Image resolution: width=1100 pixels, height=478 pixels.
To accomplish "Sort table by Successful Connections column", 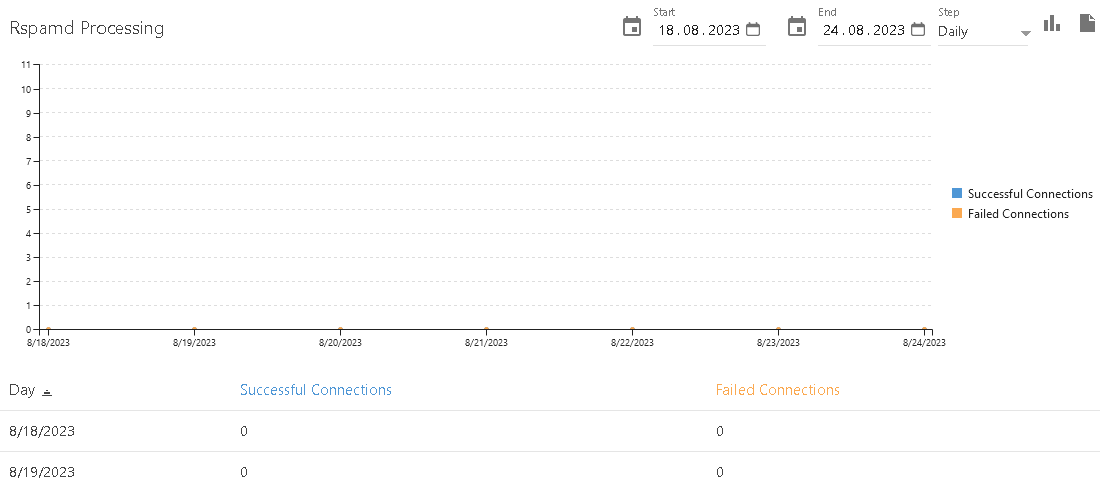I will [x=316, y=390].
